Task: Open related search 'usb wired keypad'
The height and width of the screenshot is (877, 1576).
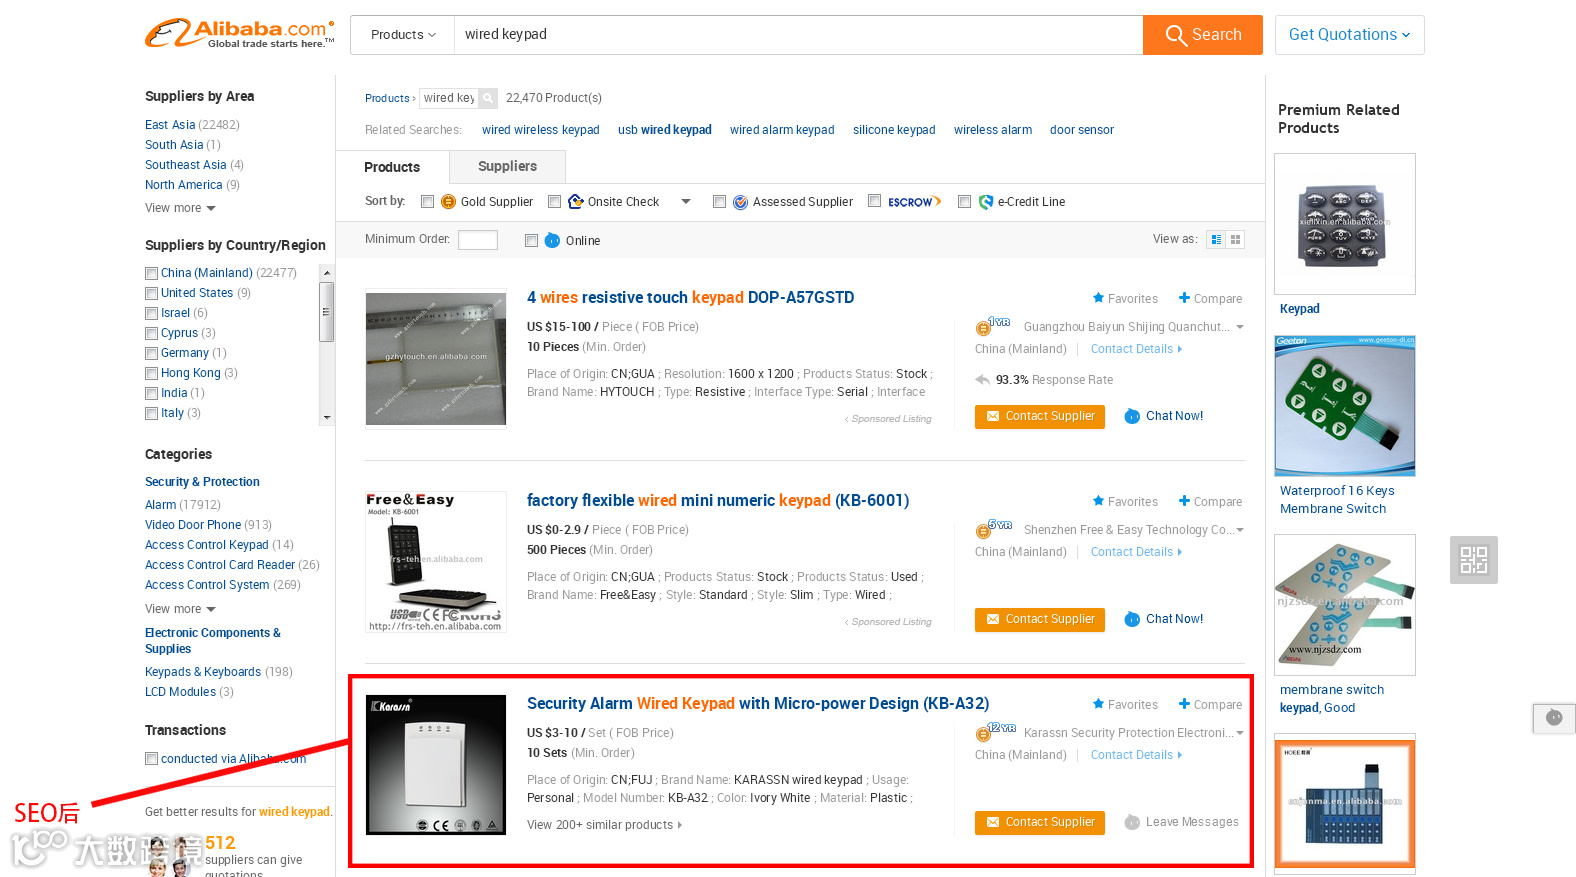Action: tap(665, 130)
